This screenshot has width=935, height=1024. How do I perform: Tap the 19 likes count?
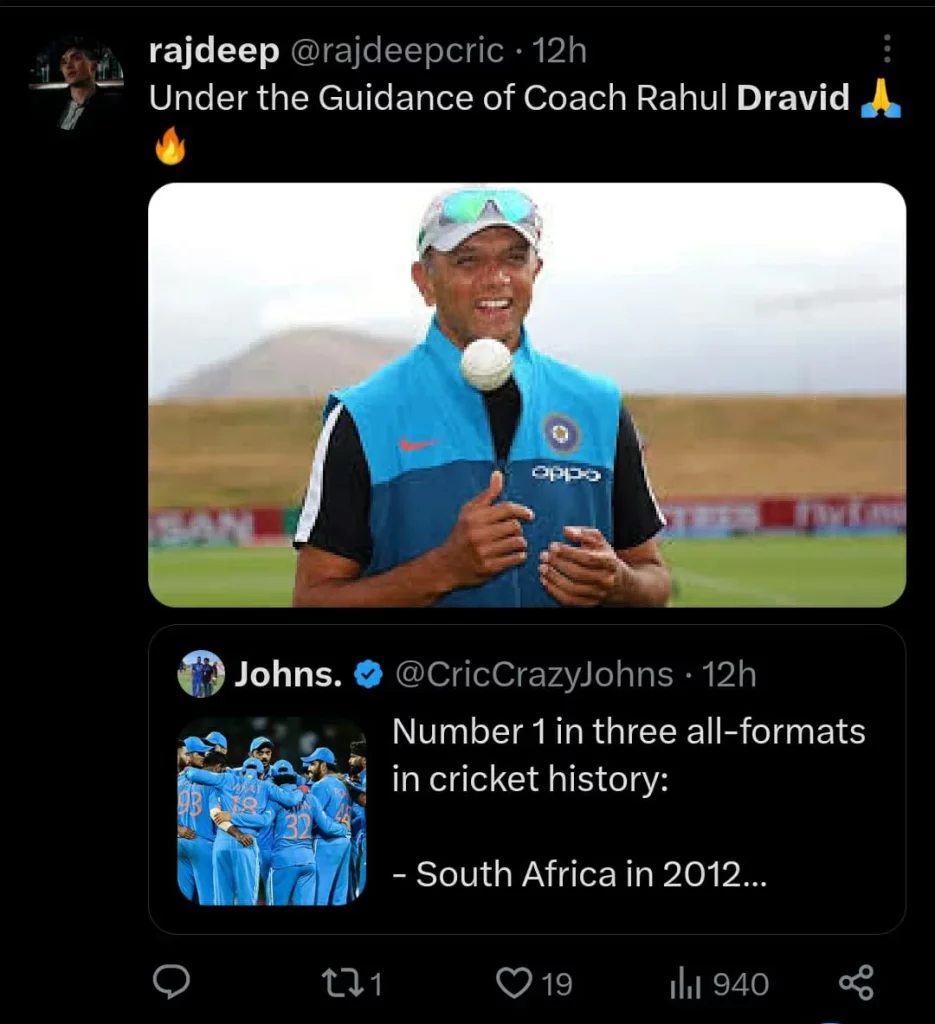[x=557, y=985]
